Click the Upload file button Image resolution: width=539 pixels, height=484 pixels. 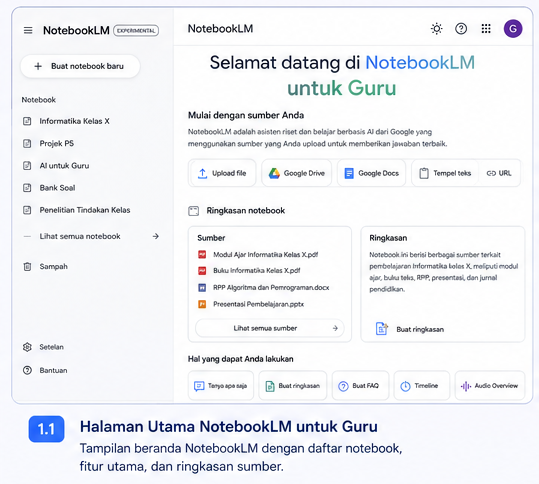(222, 173)
